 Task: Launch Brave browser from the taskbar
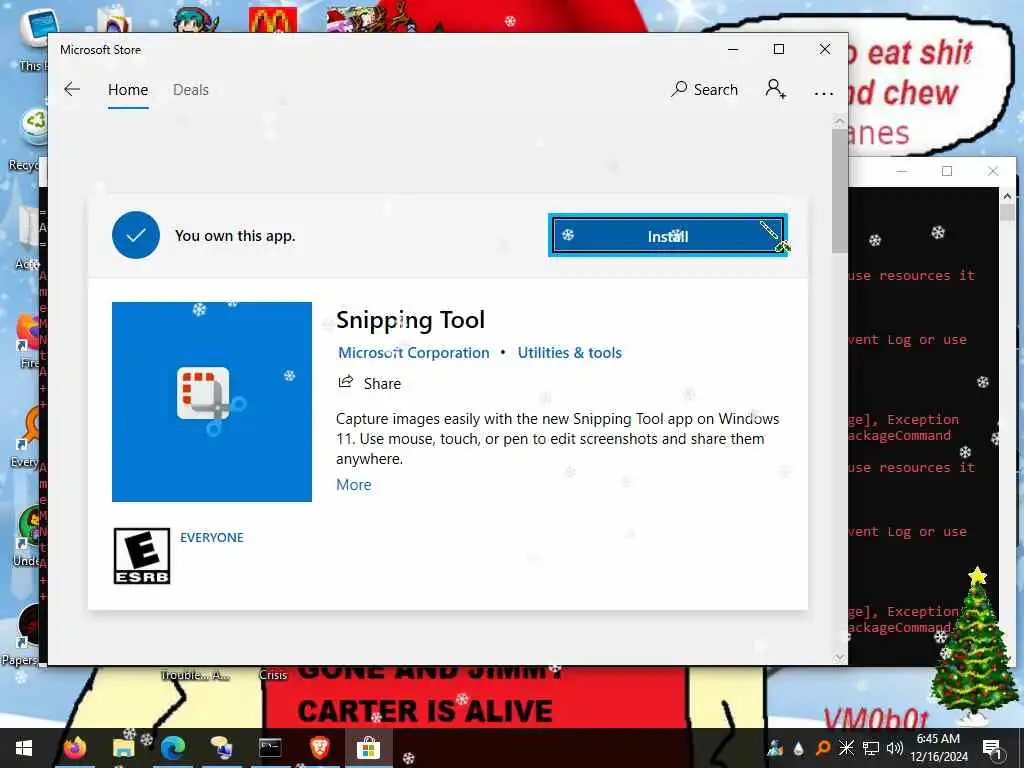(x=319, y=748)
